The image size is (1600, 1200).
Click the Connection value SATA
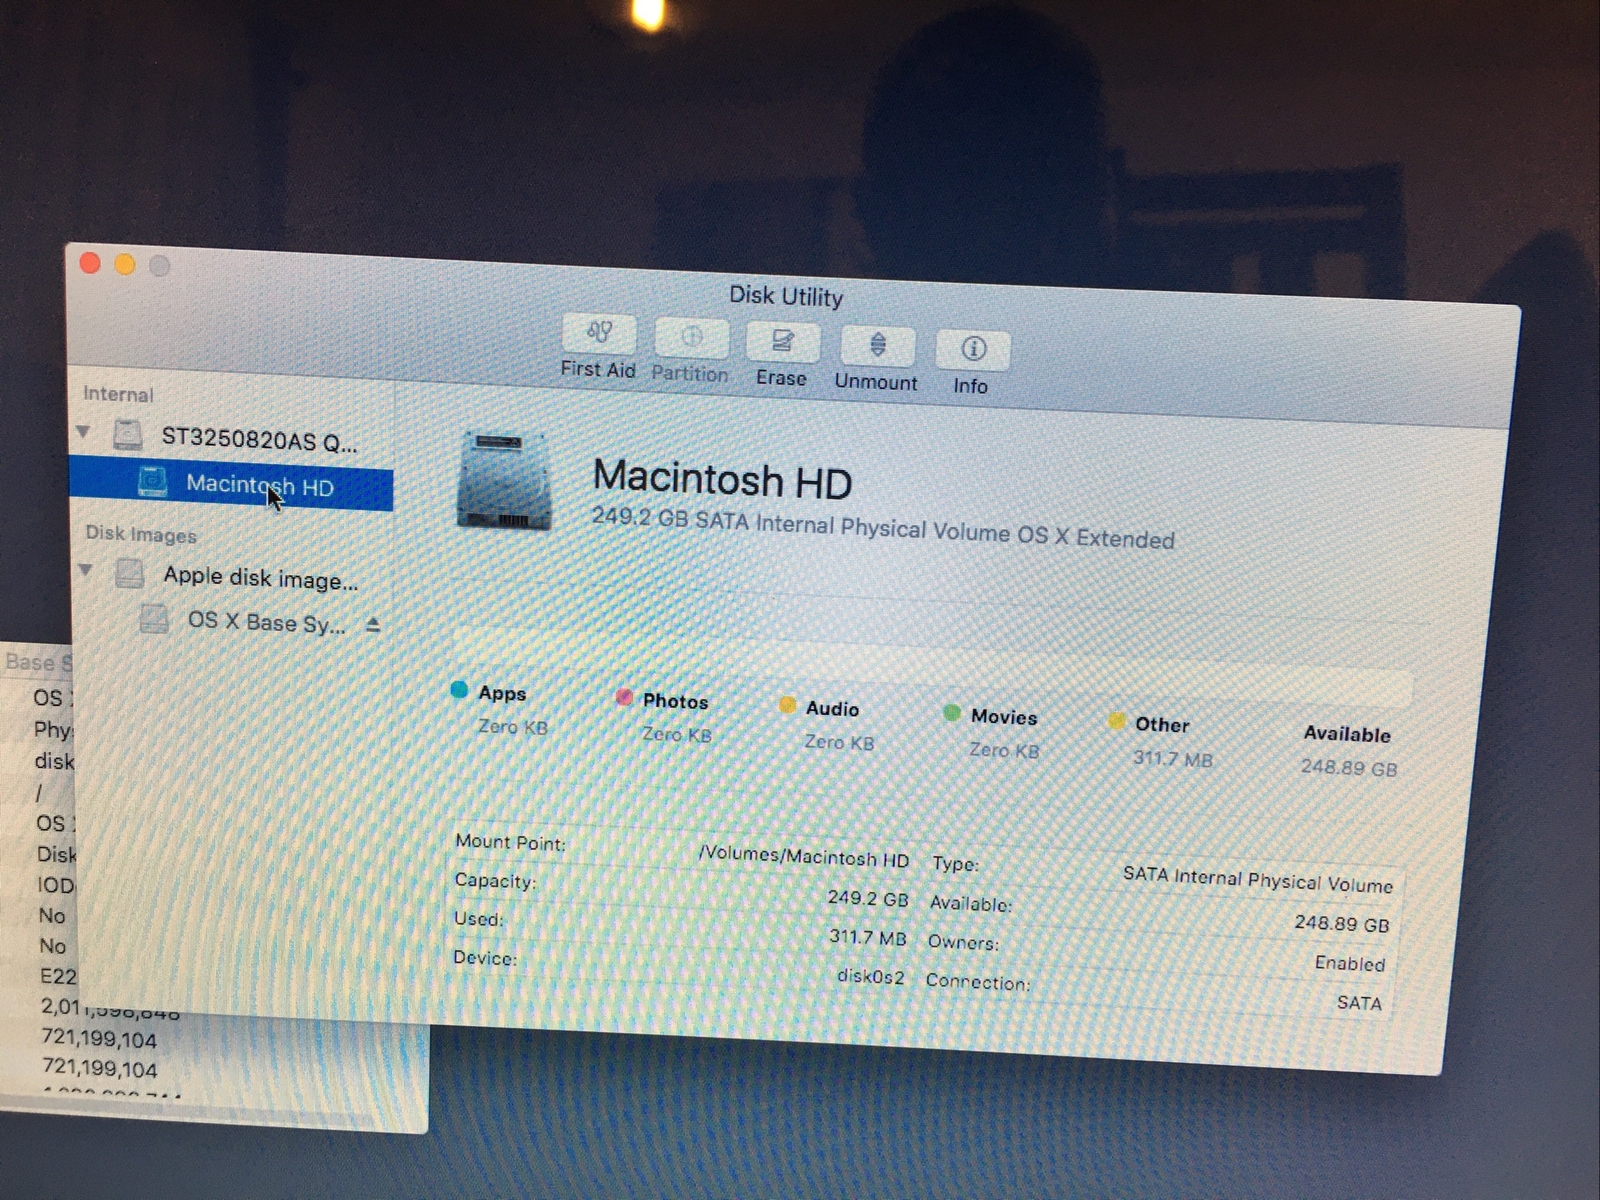coord(1359,1002)
